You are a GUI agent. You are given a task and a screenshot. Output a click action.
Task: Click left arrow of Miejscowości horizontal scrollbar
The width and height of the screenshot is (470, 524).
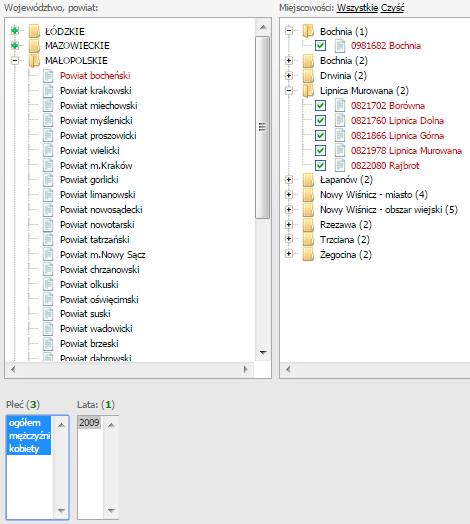(288, 369)
